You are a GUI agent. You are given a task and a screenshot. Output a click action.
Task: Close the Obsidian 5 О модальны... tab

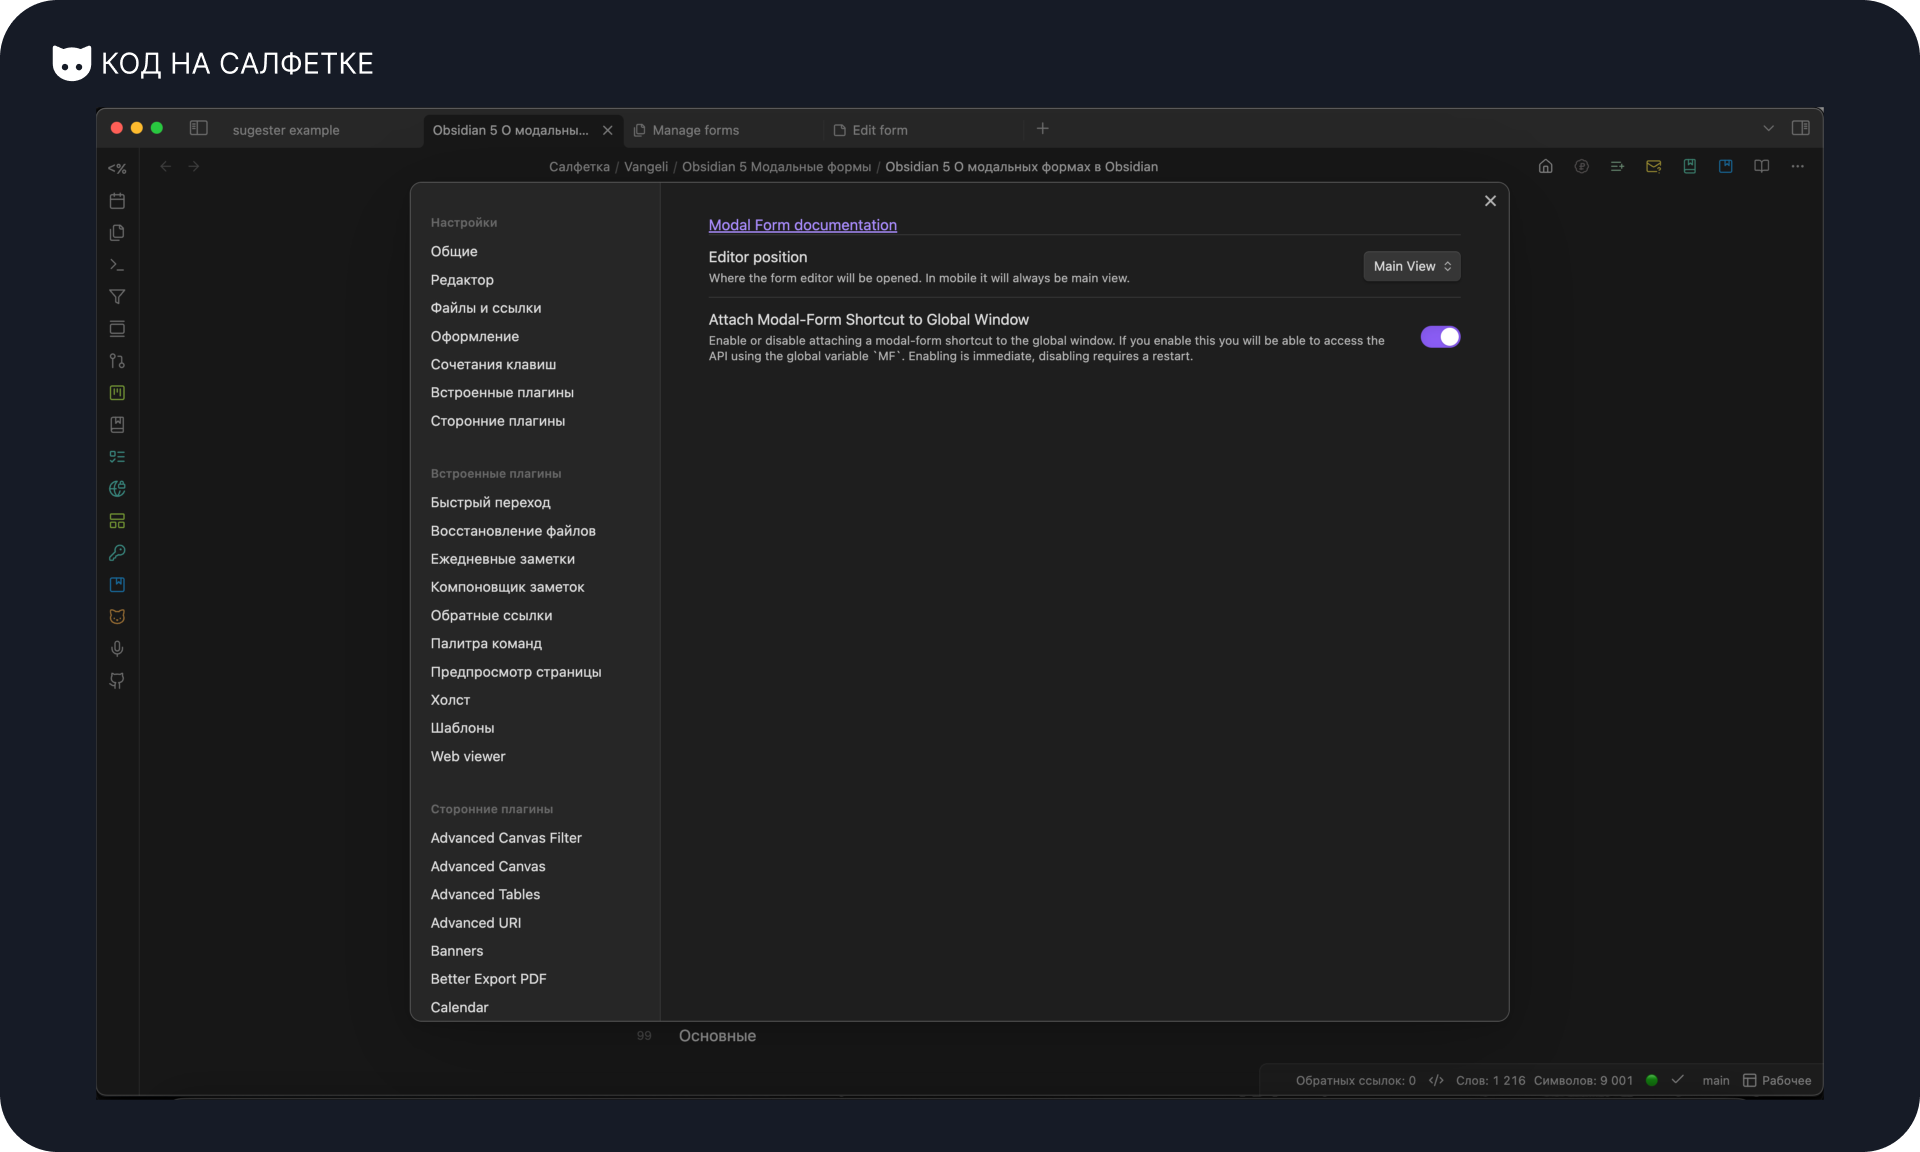pos(607,130)
